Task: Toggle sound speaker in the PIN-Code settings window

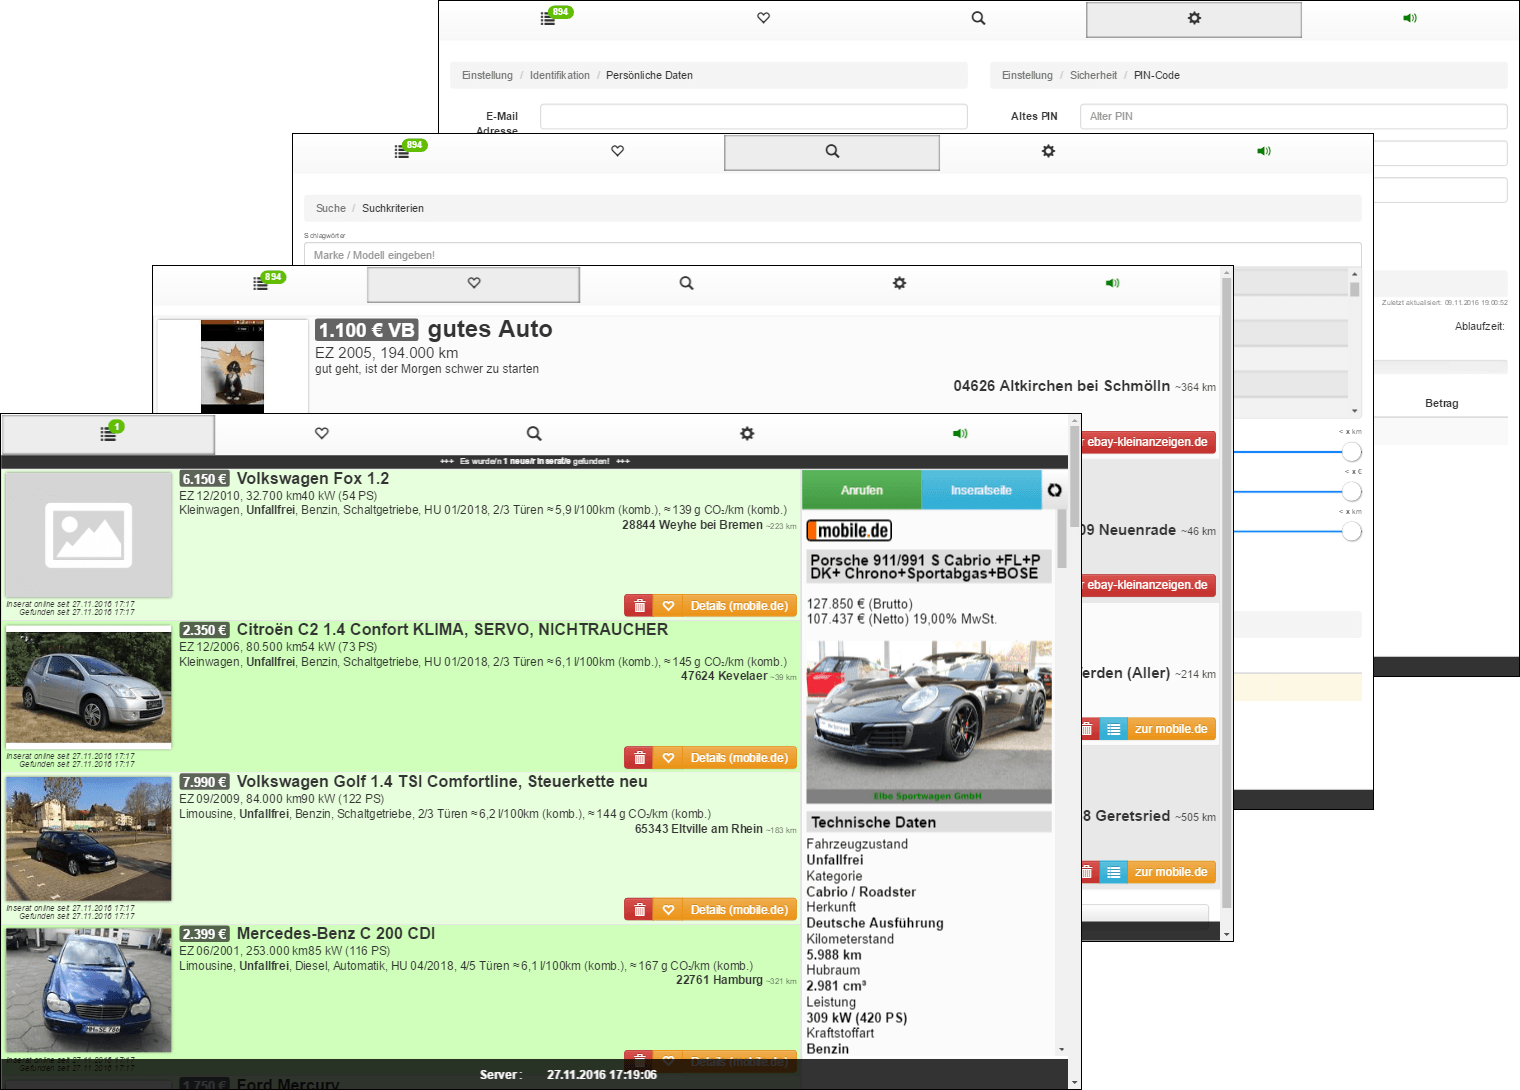Action: (1409, 19)
